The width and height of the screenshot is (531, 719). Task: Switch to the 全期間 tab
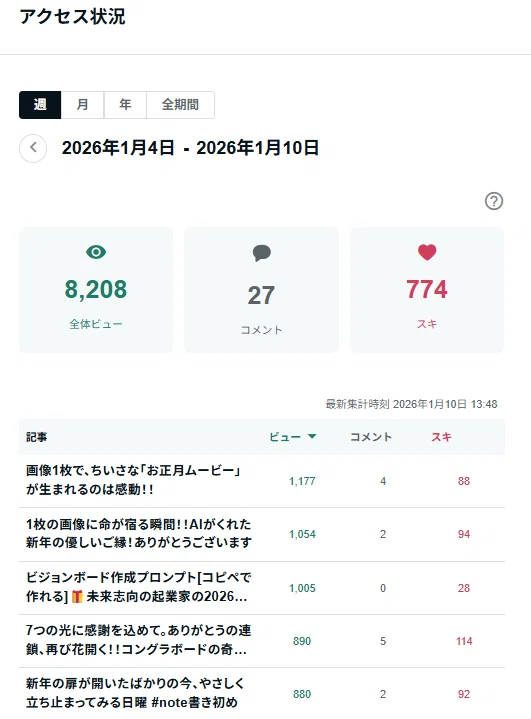[x=180, y=105]
